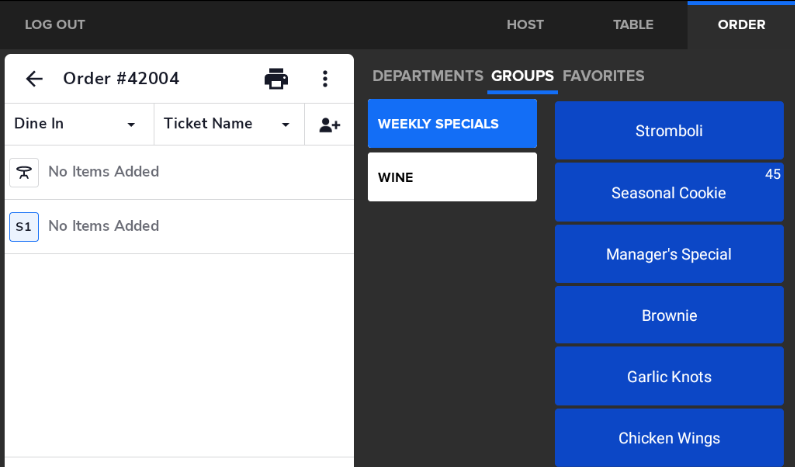Add Chicken Wings to the order
Image resolution: width=795 pixels, height=467 pixels.
pyautogui.click(x=669, y=438)
